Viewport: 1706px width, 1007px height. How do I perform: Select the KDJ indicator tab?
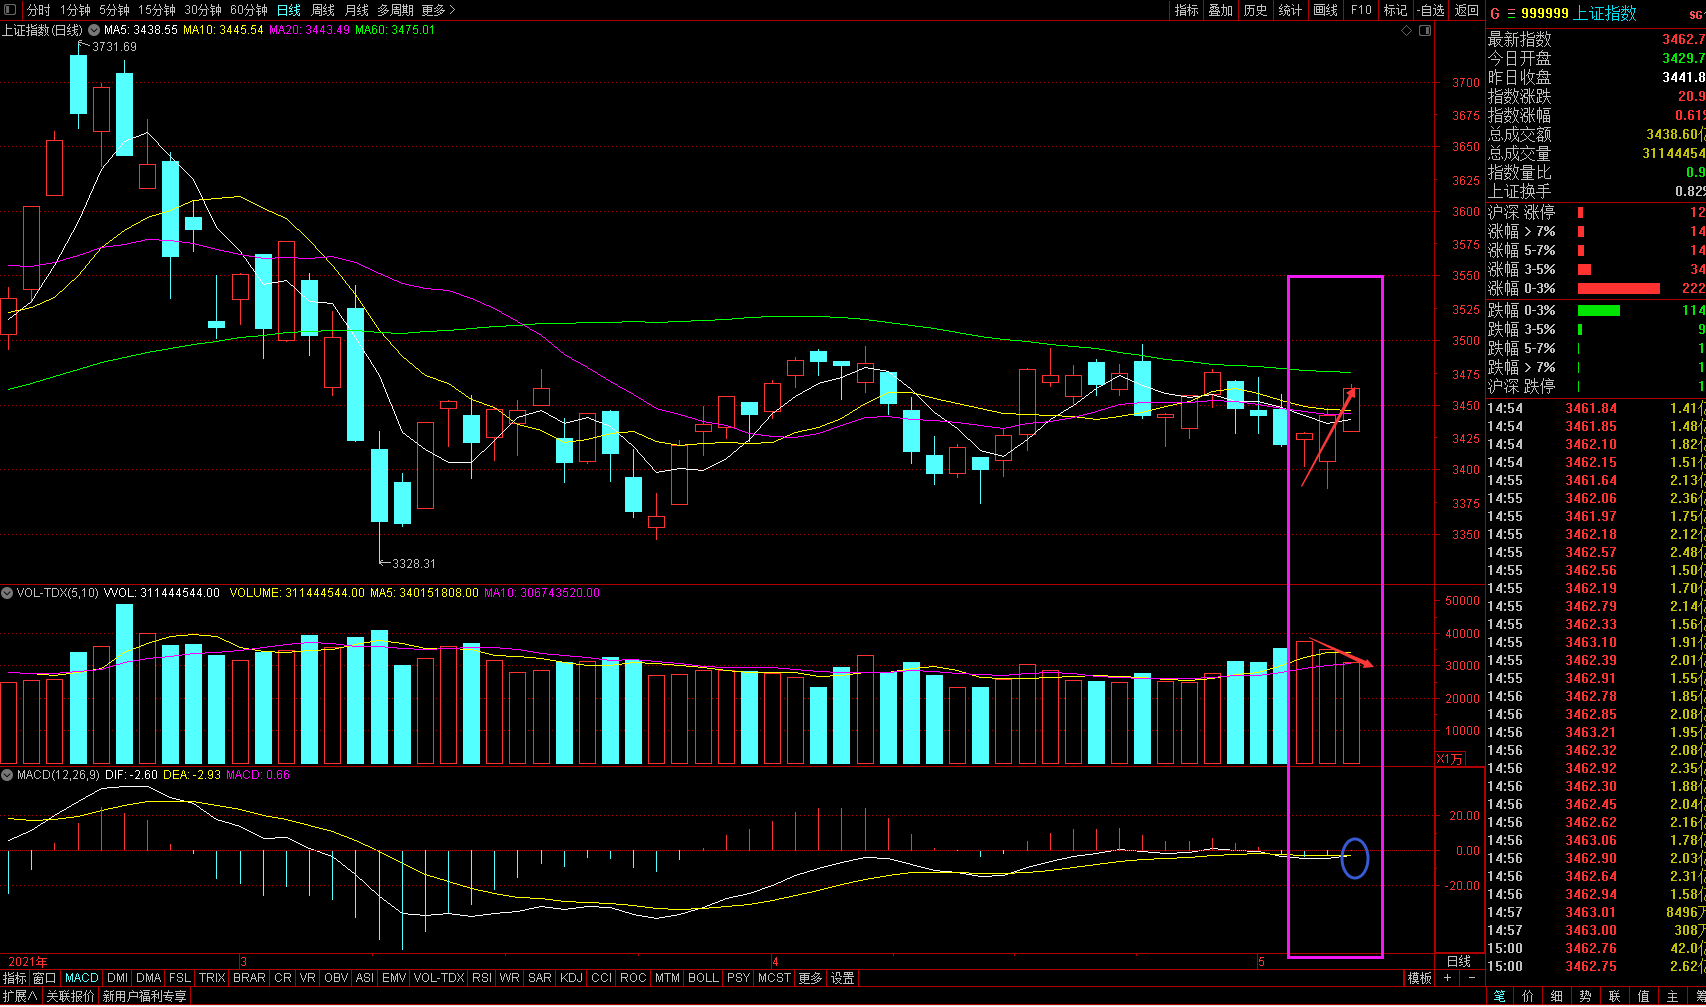click(571, 978)
